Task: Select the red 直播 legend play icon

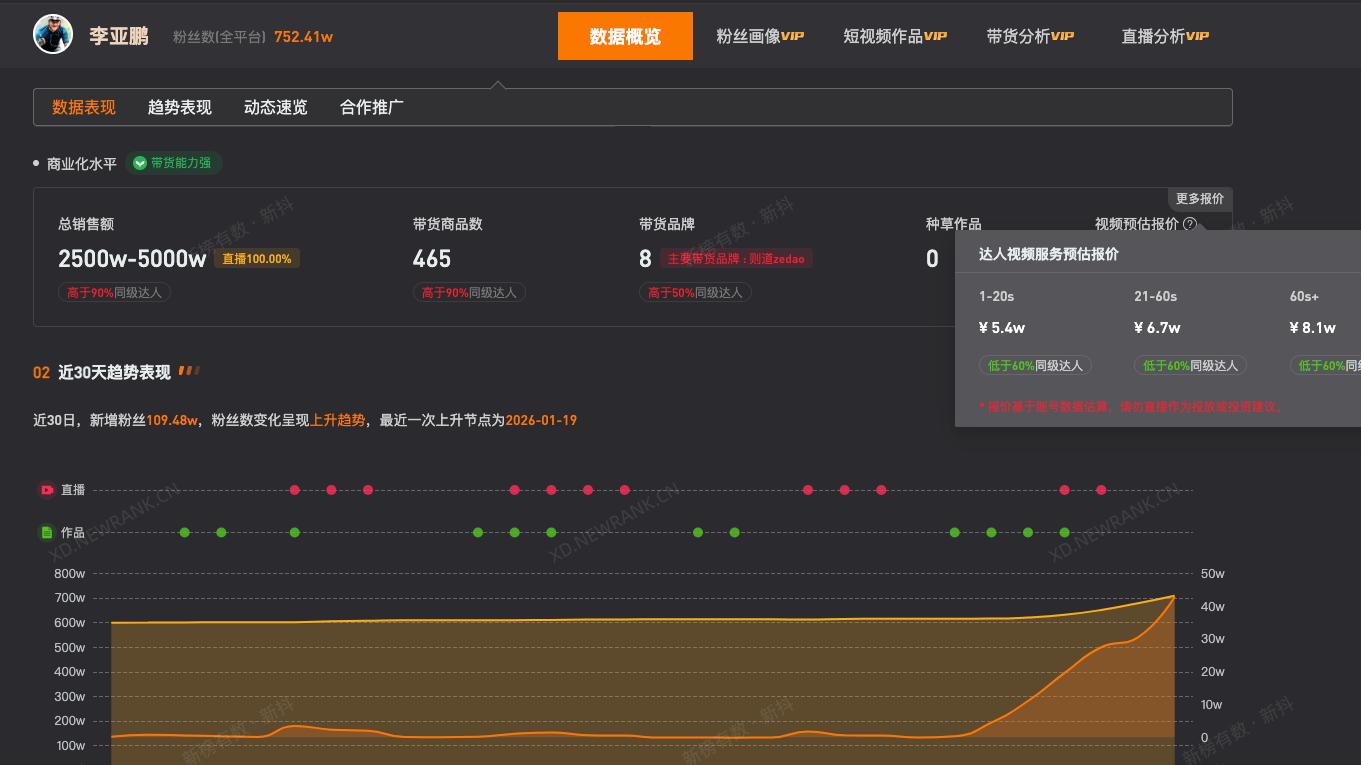Action: point(46,490)
